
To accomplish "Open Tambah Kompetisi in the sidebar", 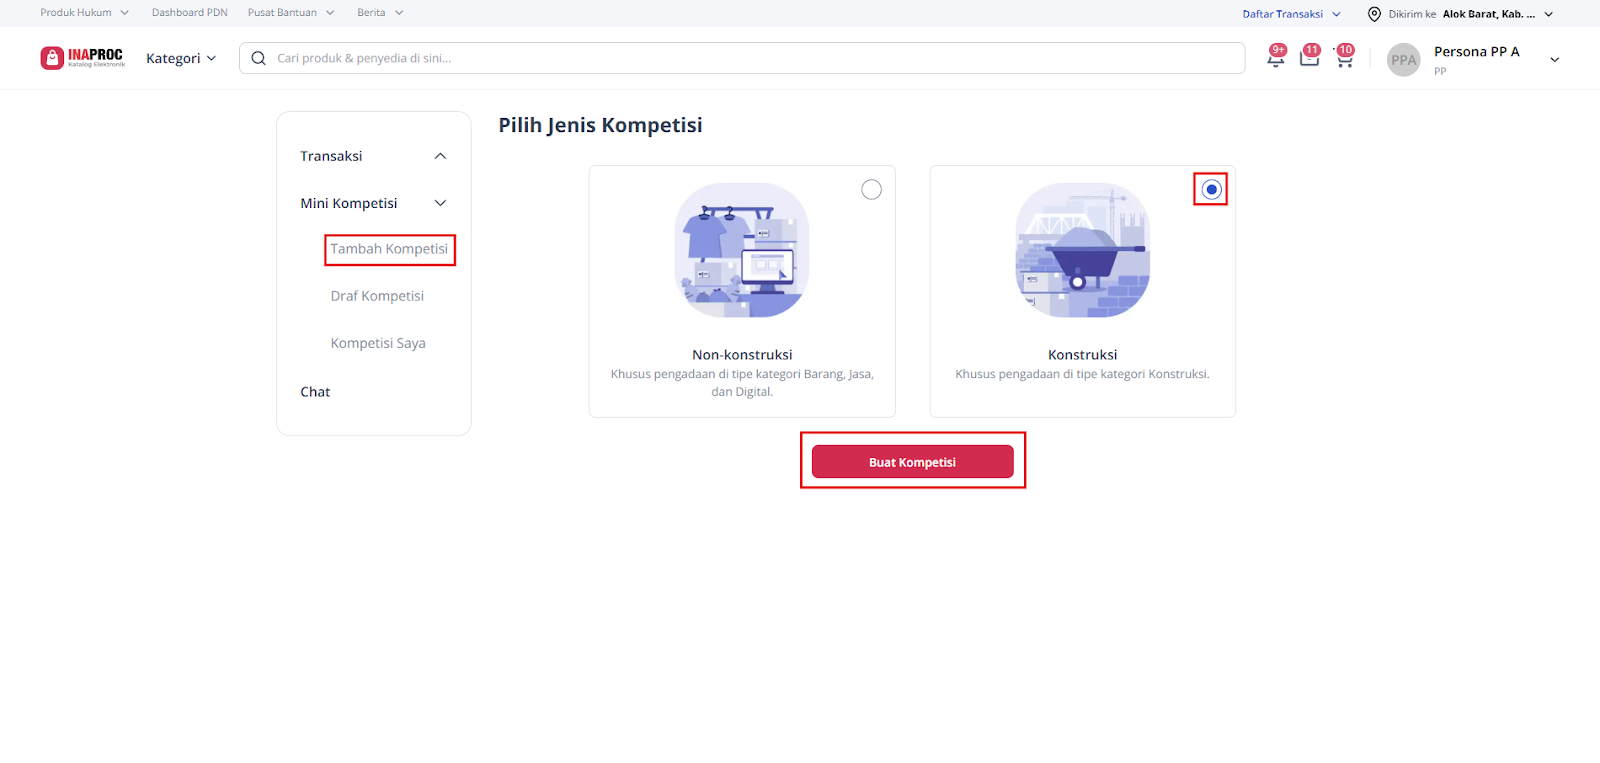I will (389, 249).
